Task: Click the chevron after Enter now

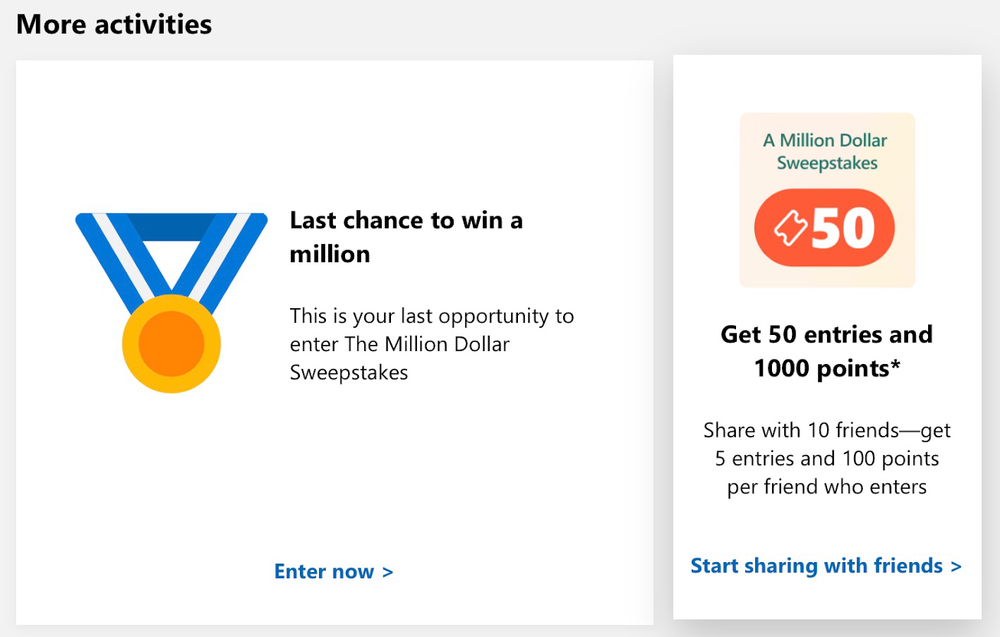Action: [387, 571]
